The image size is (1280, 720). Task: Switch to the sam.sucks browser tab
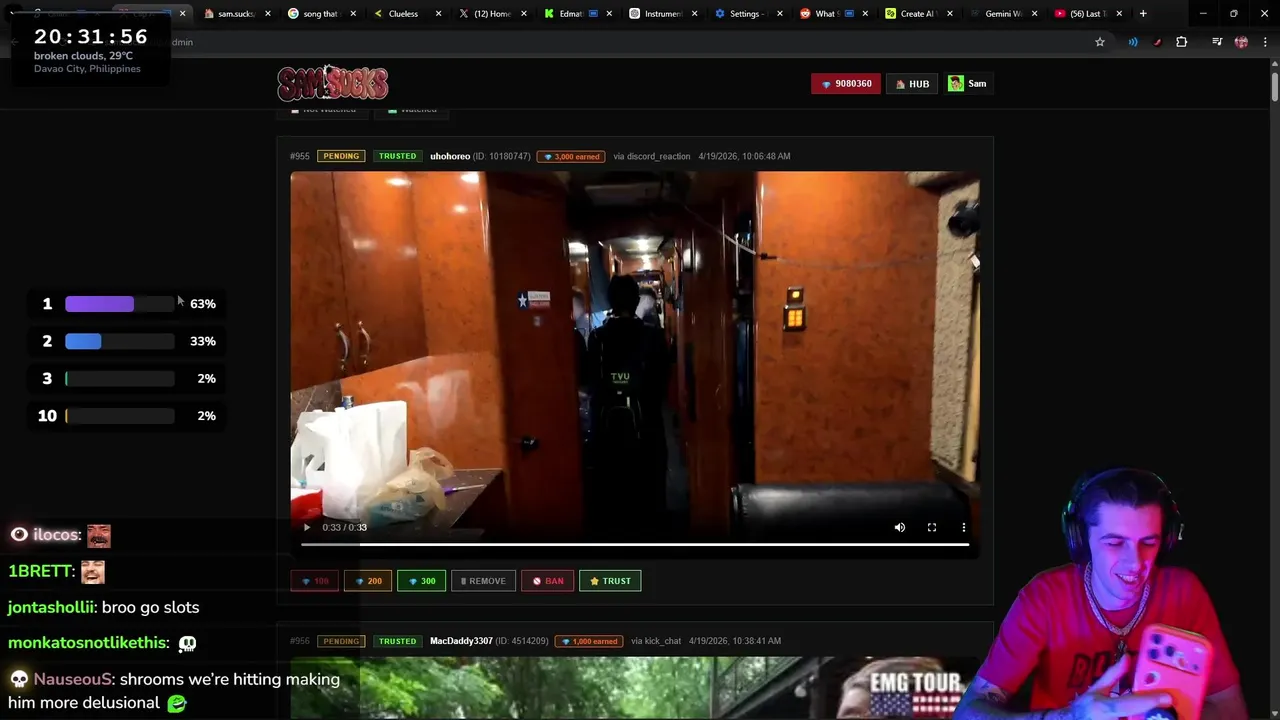click(x=236, y=14)
